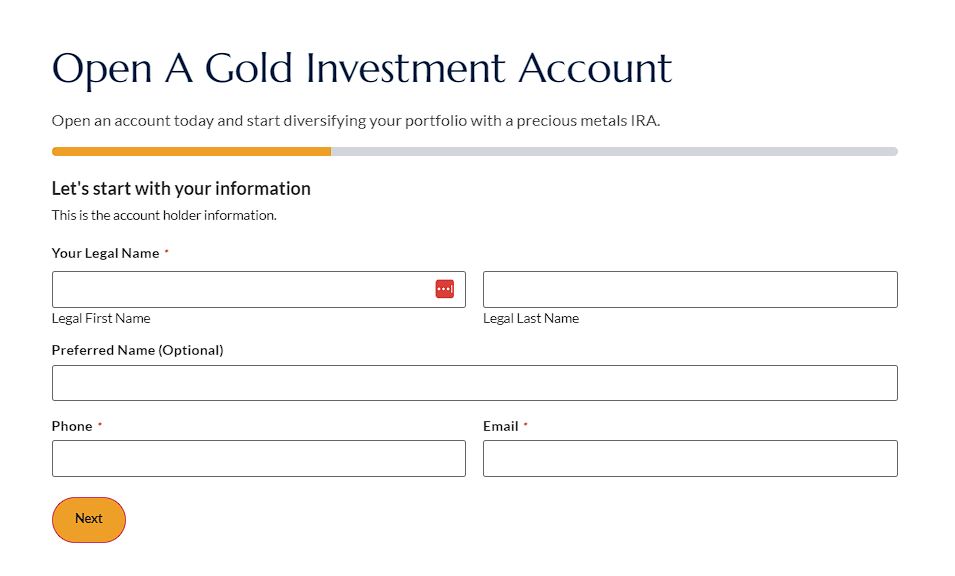Click the Your Legal Name label

pyautogui.click(x=105, y=253)
